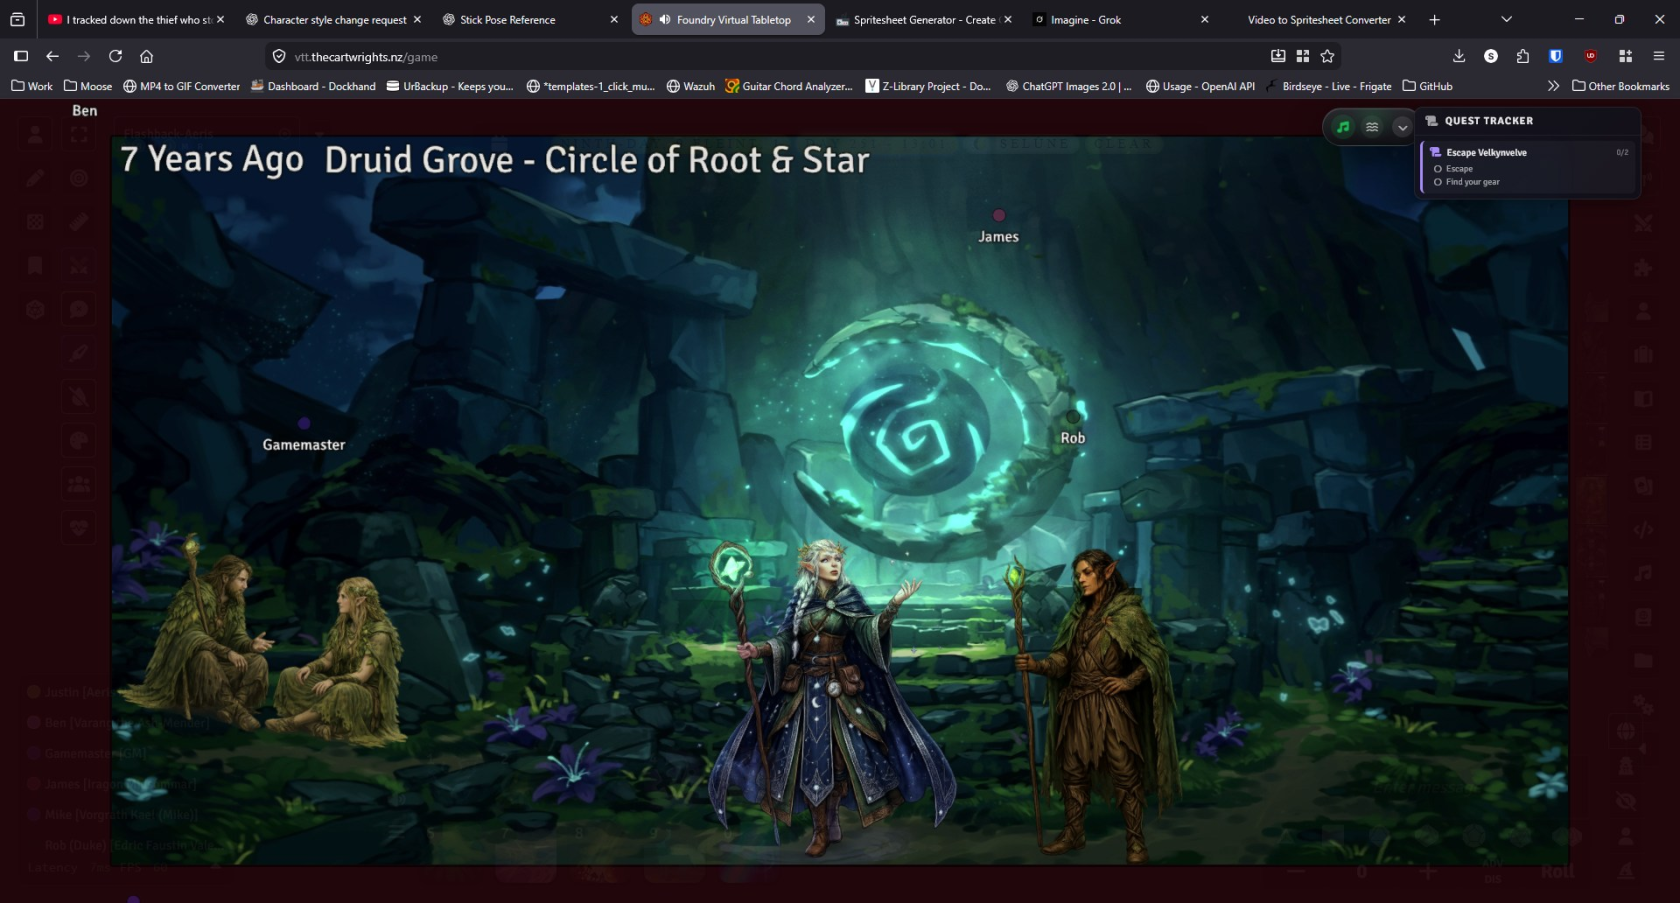Click the 0/2 quest progress counter

click(1622, 153)
